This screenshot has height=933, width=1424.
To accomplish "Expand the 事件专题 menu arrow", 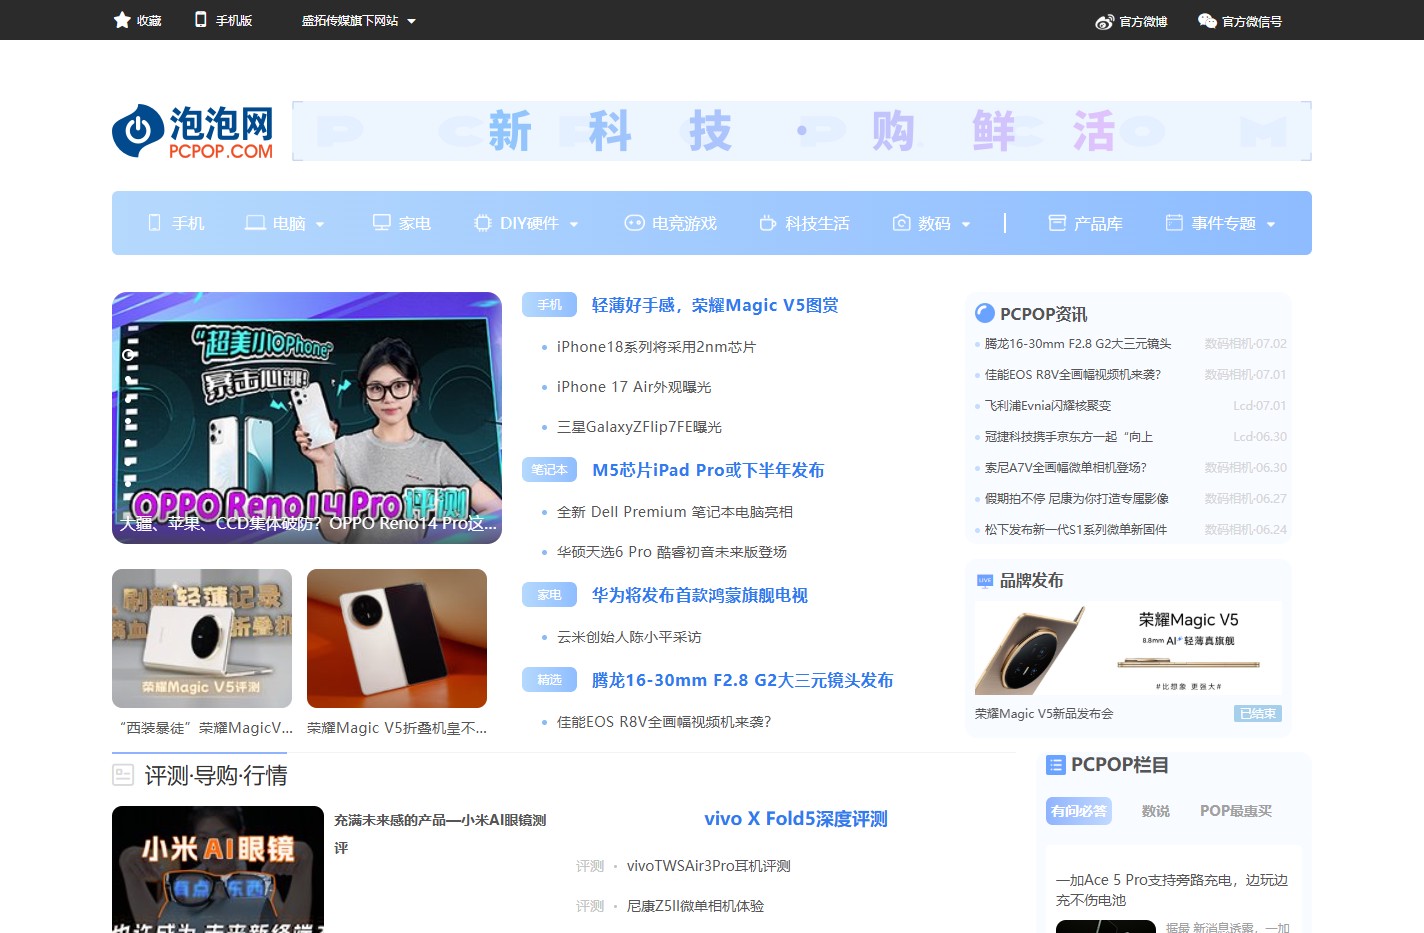I will click(x=1271, y=224).
